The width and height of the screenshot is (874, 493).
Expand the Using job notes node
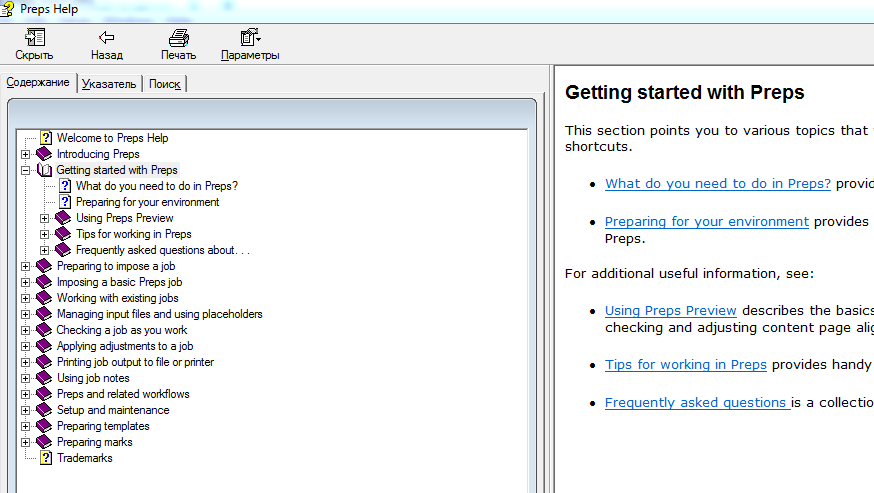pyautogui.click(x=26, y=379)
